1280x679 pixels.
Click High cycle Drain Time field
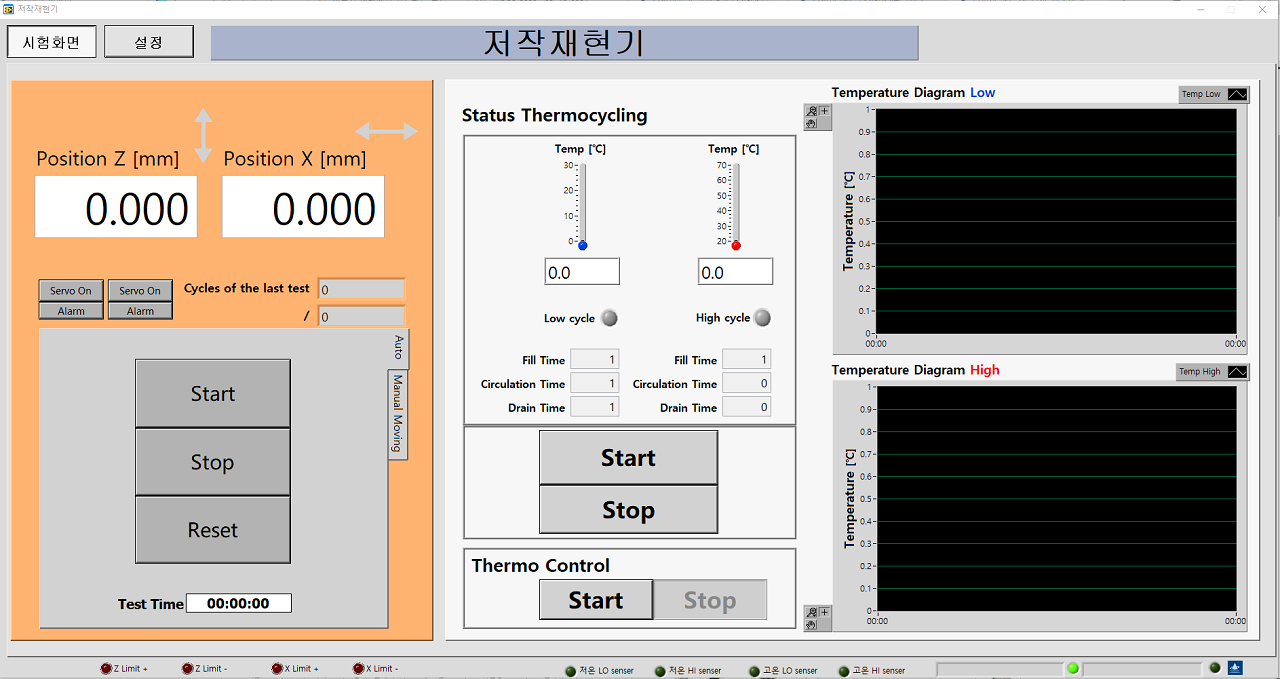[x=746, y=407]
